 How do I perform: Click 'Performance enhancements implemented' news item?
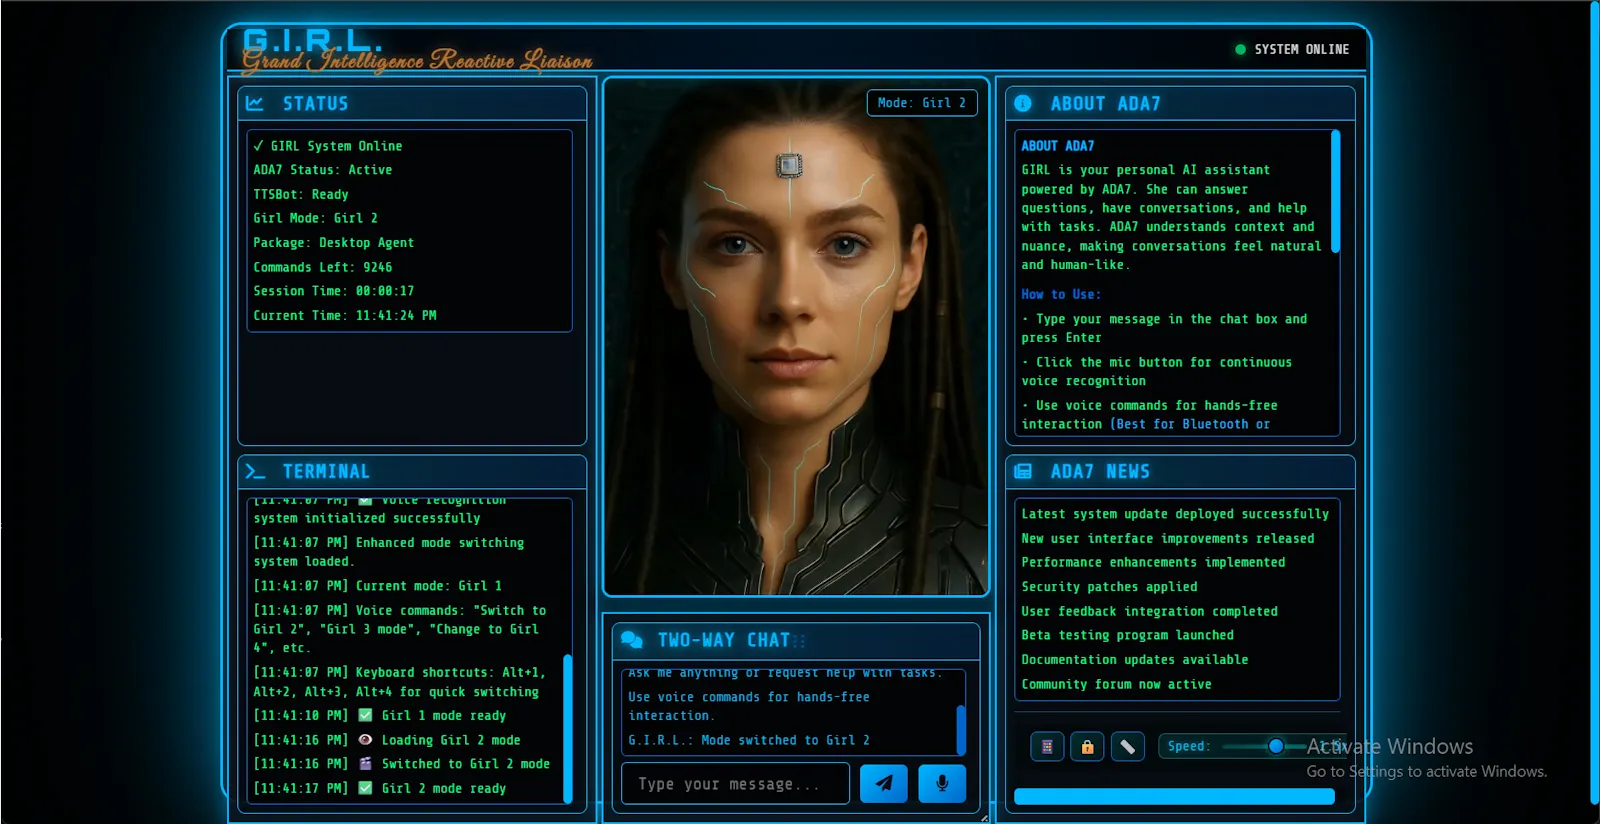click(x=1153, y=562)
